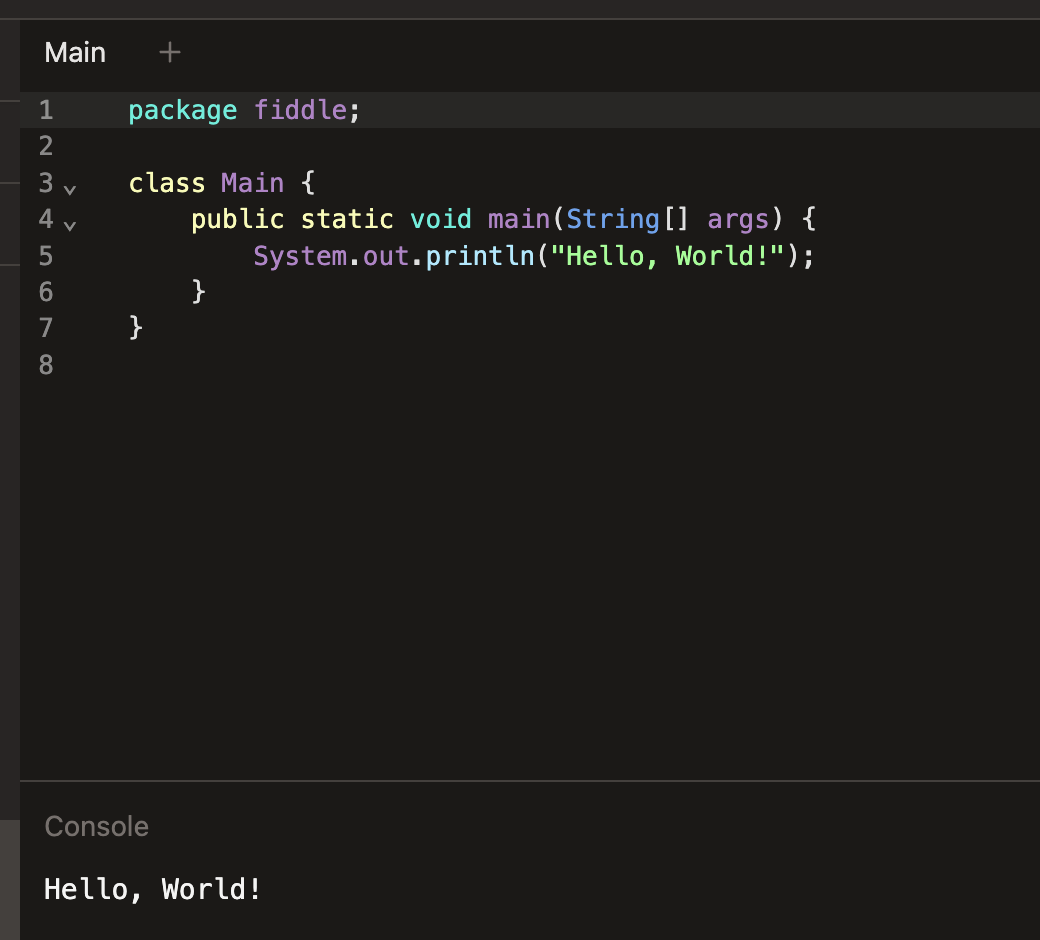The height and width of the screenshot is (940, 1040).
Task: Select line number 5 in the gutter
Action: coord(46,256)
